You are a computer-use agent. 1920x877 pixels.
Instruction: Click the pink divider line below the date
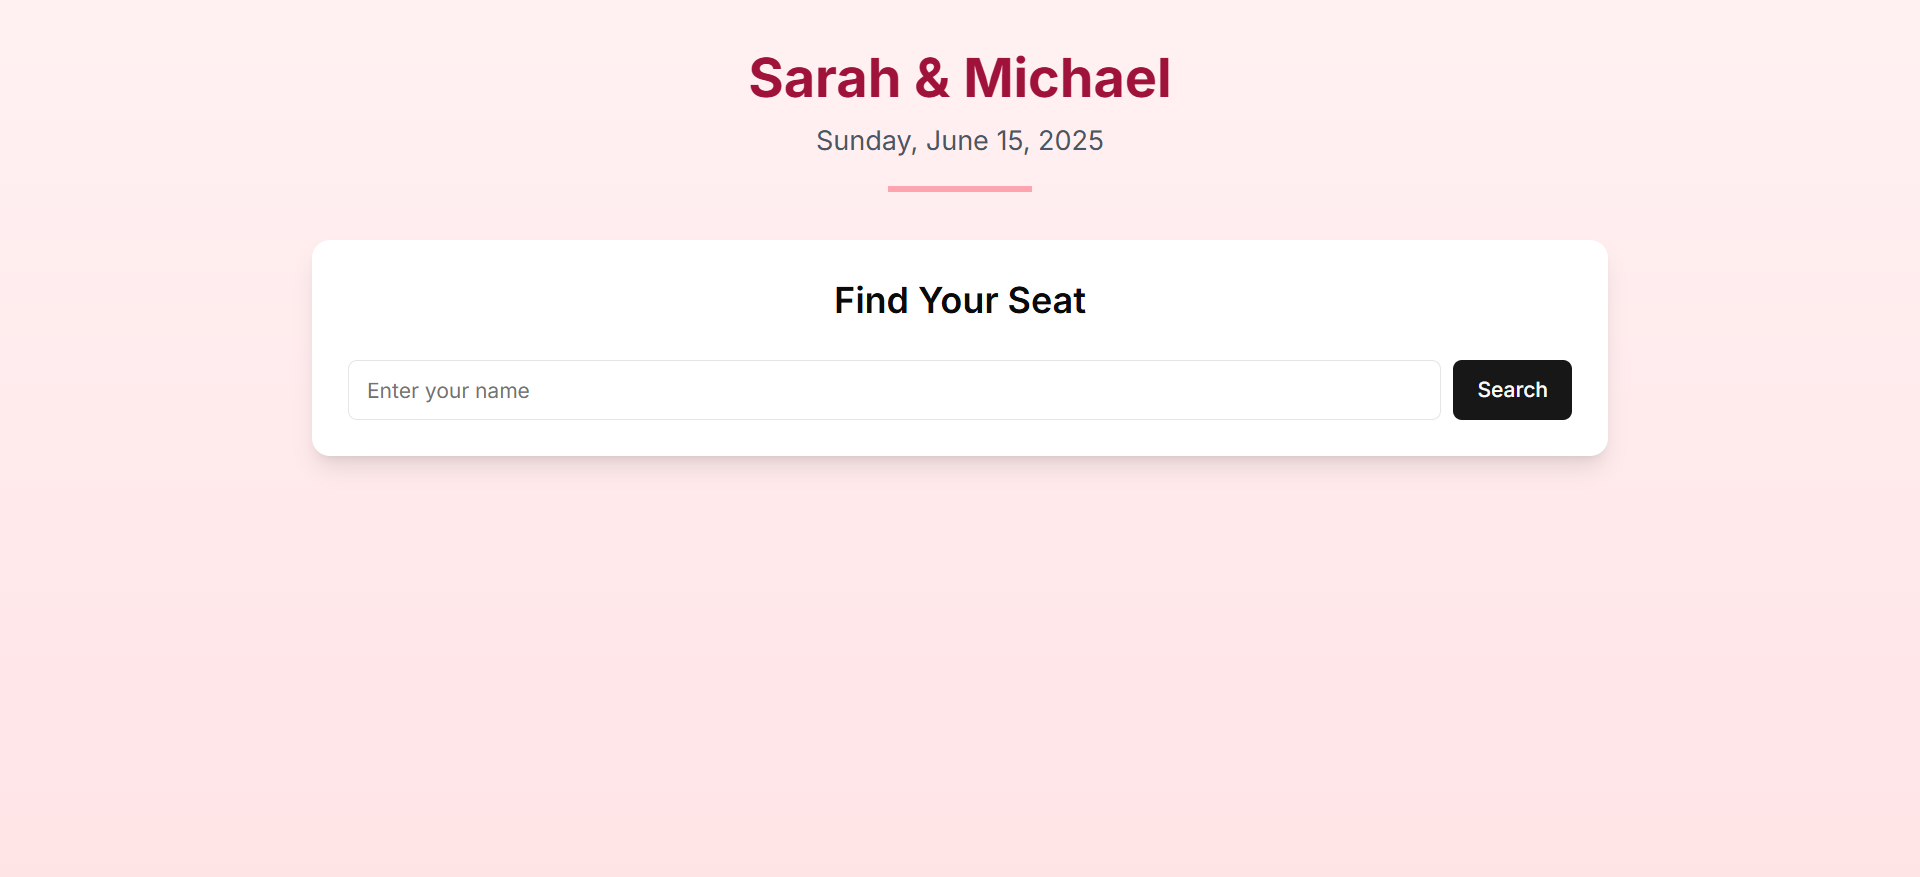[x=959, y=188]
